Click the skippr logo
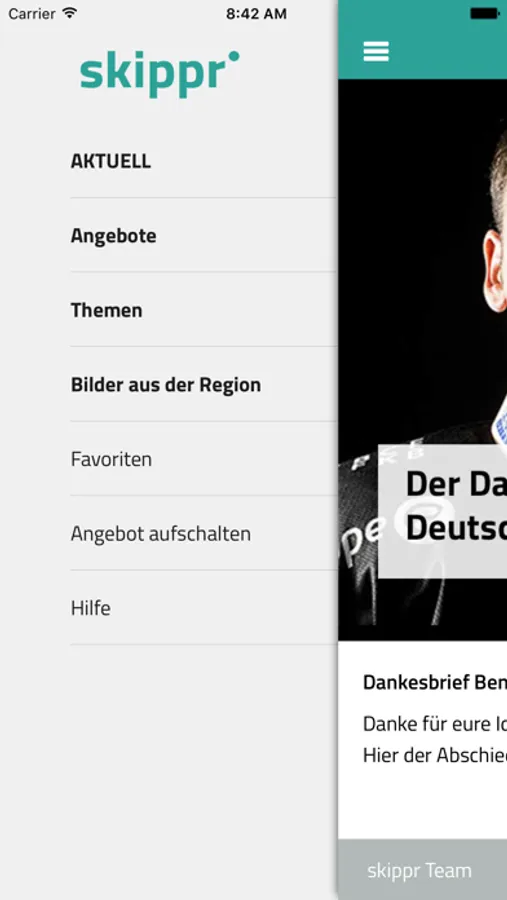Screen dimensions: 507x900 tap(160, 74)
